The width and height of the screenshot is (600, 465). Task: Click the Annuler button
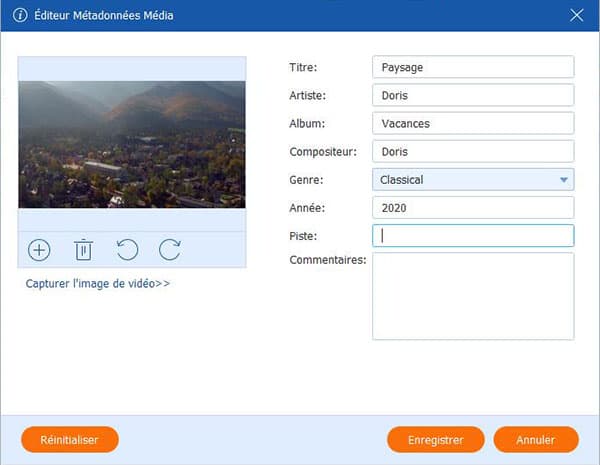535,439
